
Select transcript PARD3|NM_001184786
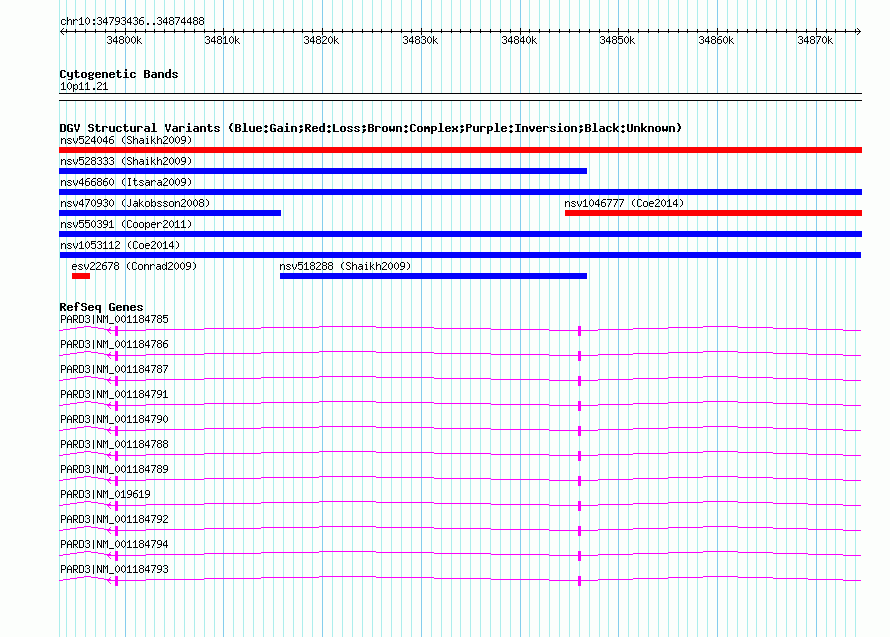coord(114,345)
